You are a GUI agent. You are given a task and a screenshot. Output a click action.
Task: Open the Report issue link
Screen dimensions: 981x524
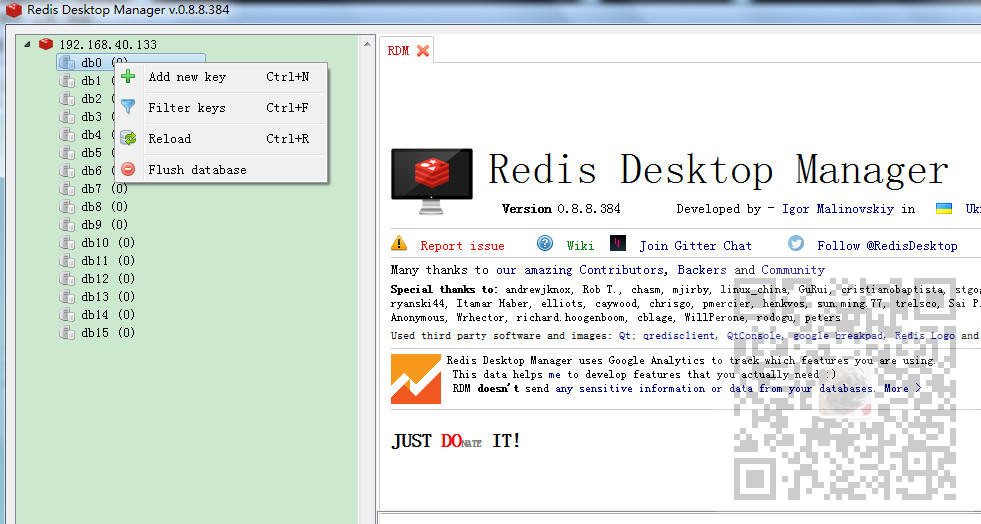click(x=462, y=246)
